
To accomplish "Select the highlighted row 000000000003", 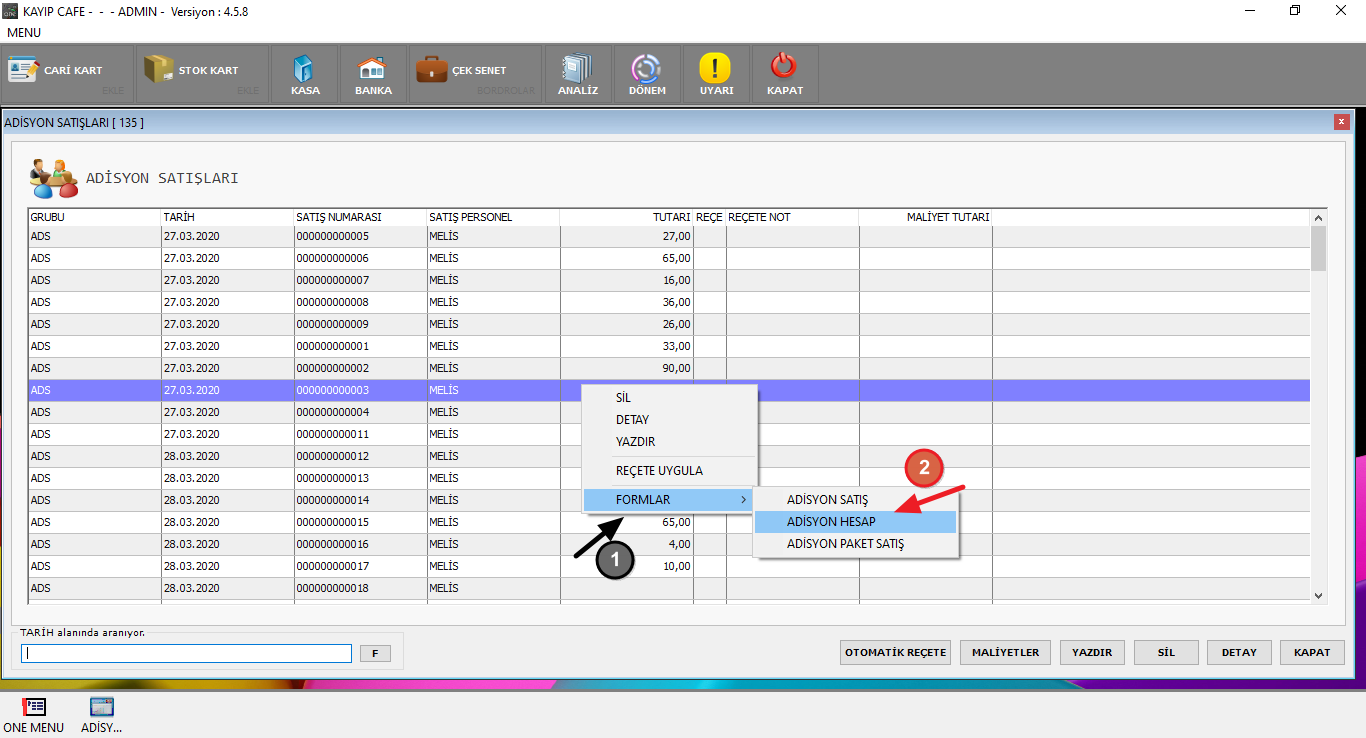I will tap(669, 390).
